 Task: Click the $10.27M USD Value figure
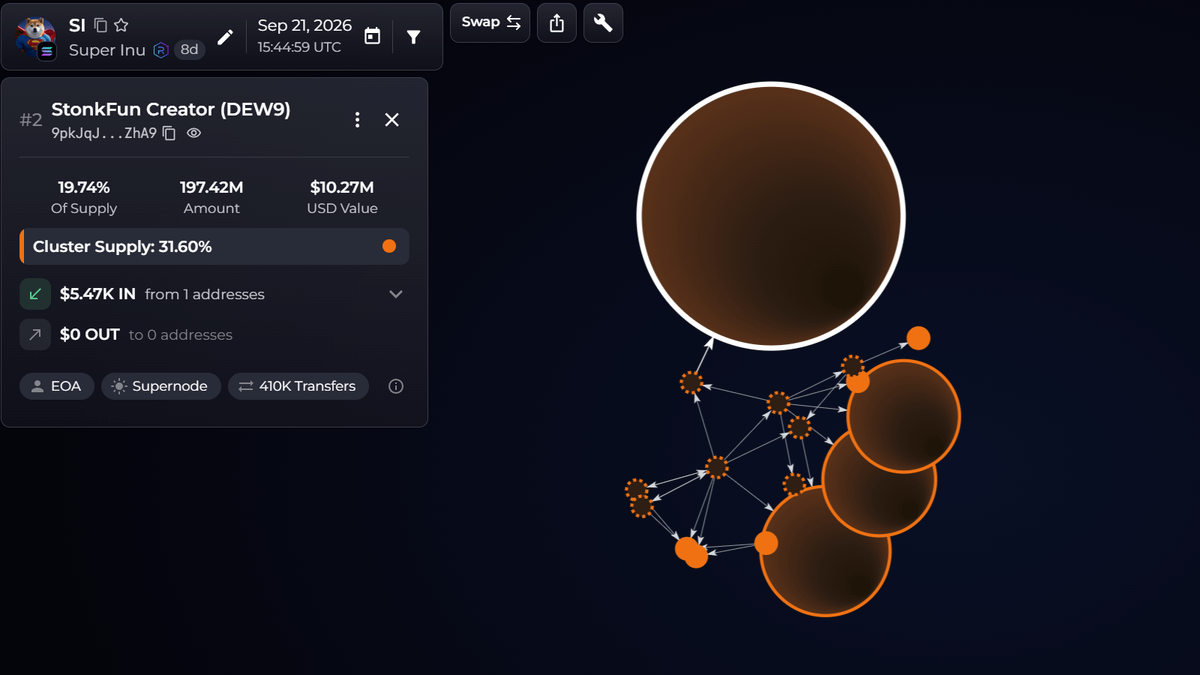click(342, 187)
